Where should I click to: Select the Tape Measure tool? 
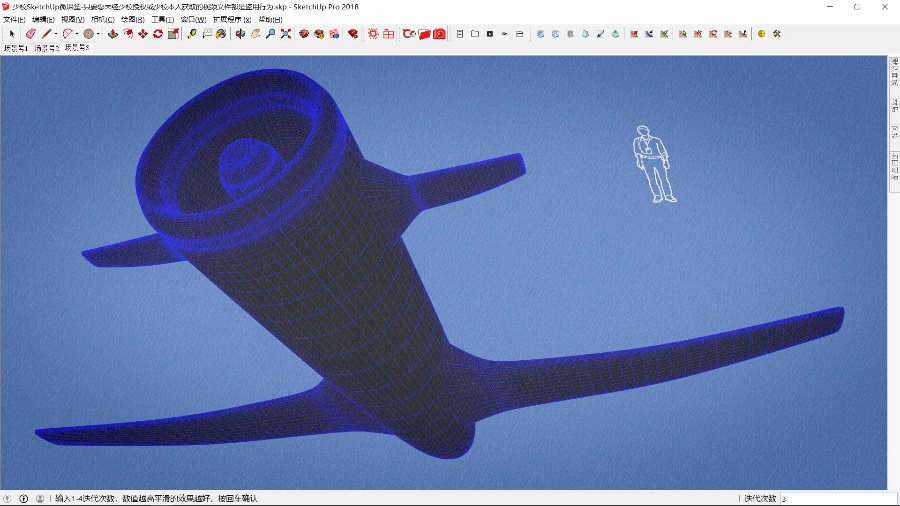[192, 34]
